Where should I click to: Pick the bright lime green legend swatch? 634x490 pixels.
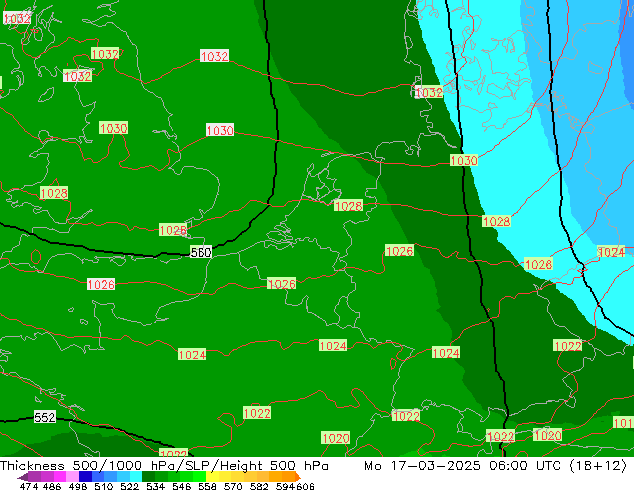coord(200,477)
